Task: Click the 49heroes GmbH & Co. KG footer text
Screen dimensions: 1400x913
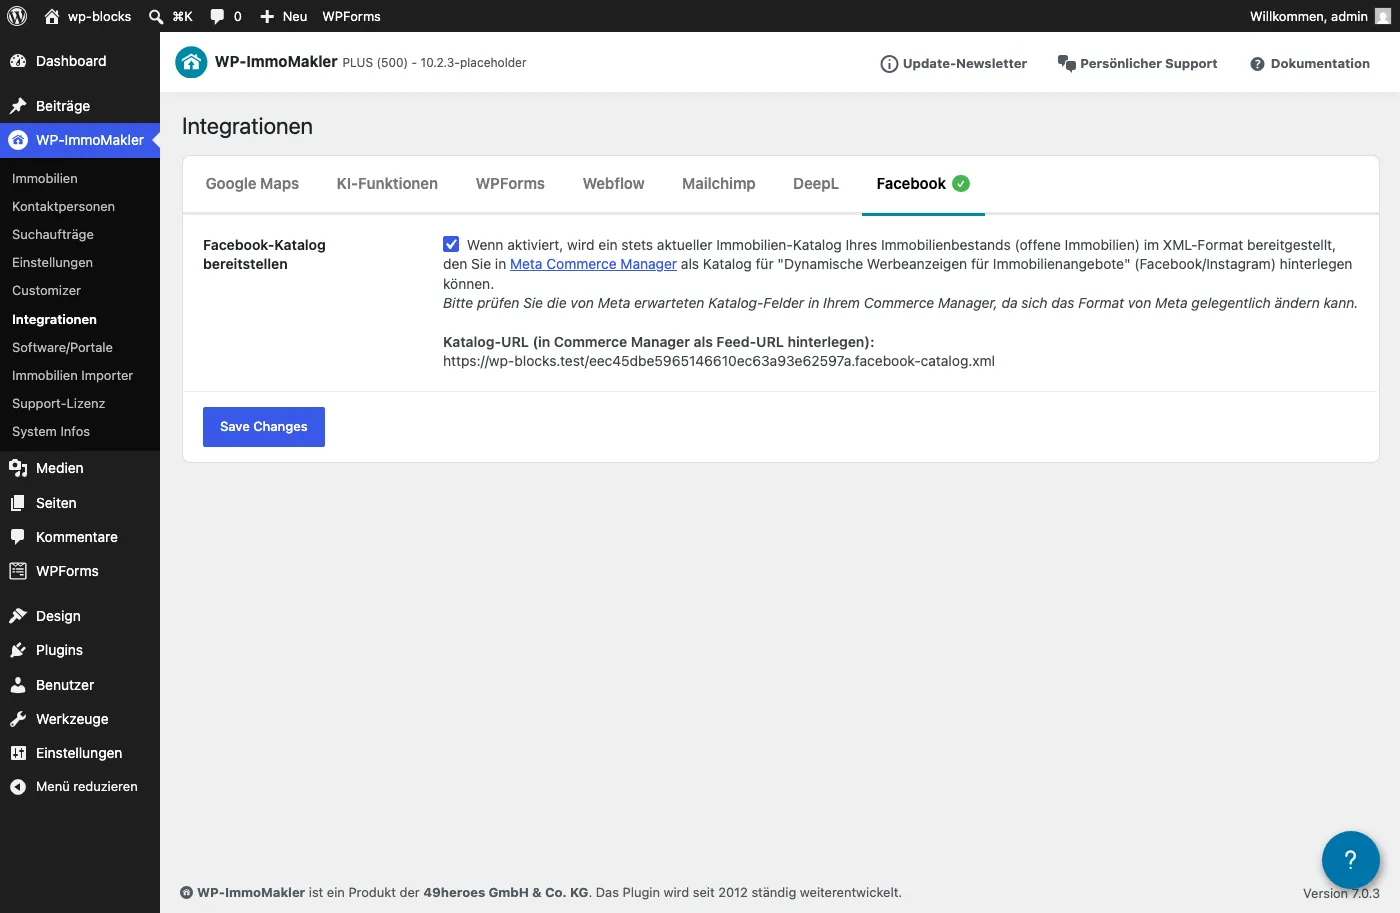Action: [507, 893]
